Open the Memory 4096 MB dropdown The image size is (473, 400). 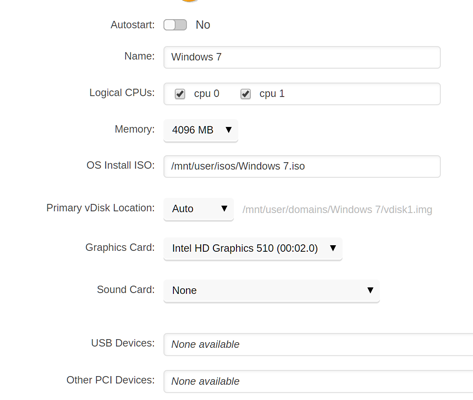pos(201,130)
